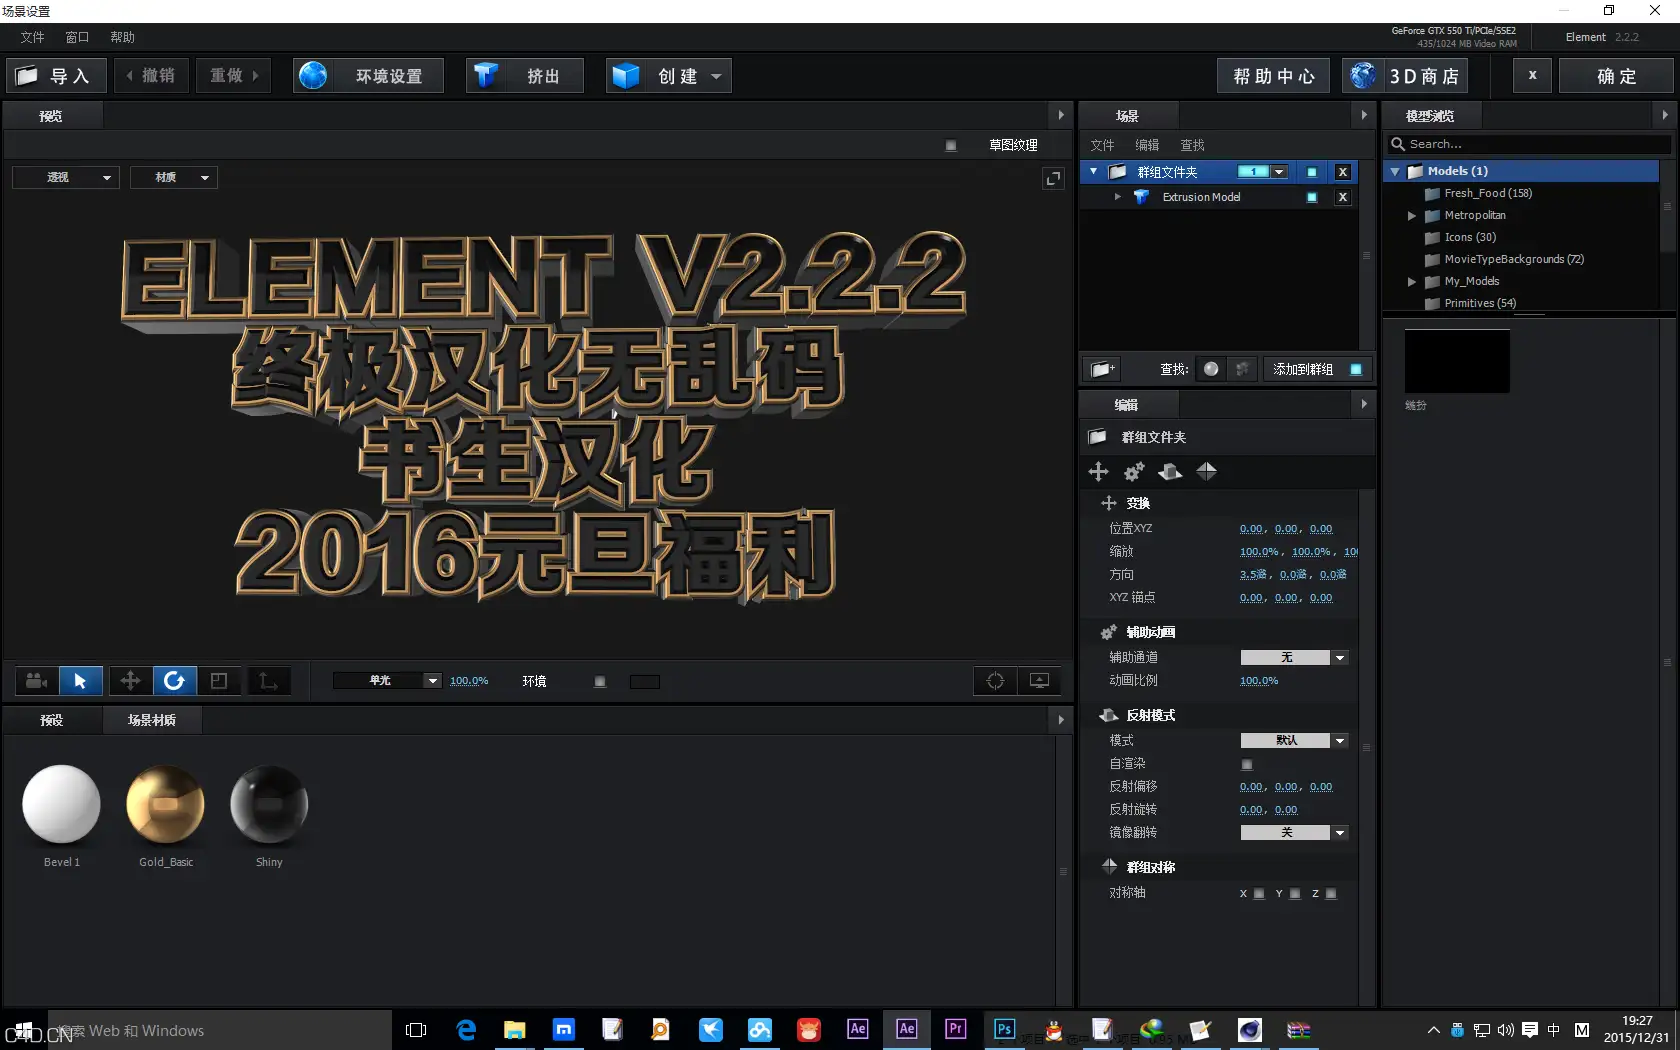Click the Help Center (帮助中心) button
The image size is (1680, 1050).
(x=1273, y=76)
